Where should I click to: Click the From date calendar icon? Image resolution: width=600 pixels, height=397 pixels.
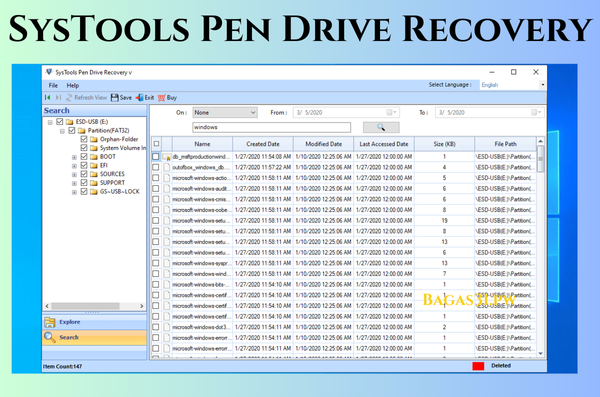tap(390, 112)
